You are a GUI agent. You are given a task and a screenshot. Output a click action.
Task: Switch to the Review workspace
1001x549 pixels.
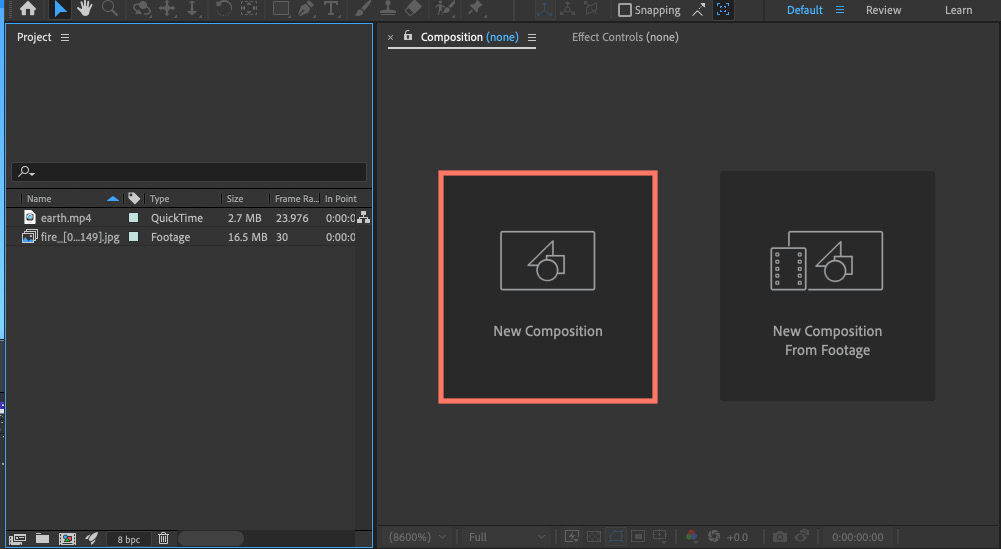884,10
